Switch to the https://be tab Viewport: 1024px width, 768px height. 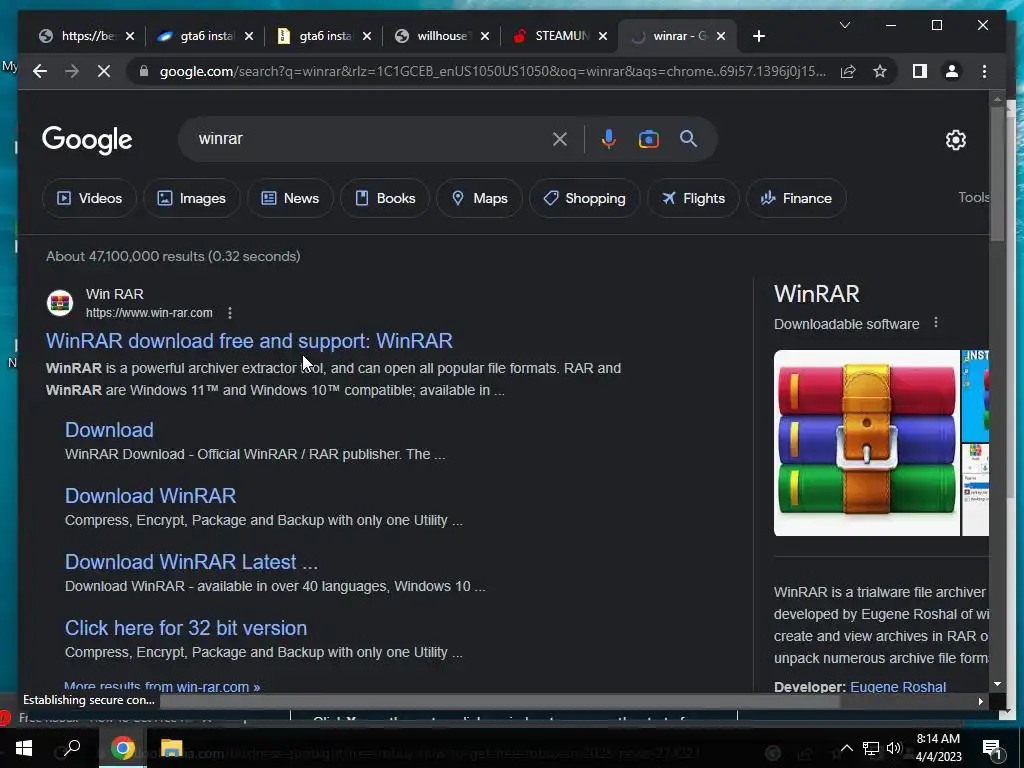click(86, 36)
